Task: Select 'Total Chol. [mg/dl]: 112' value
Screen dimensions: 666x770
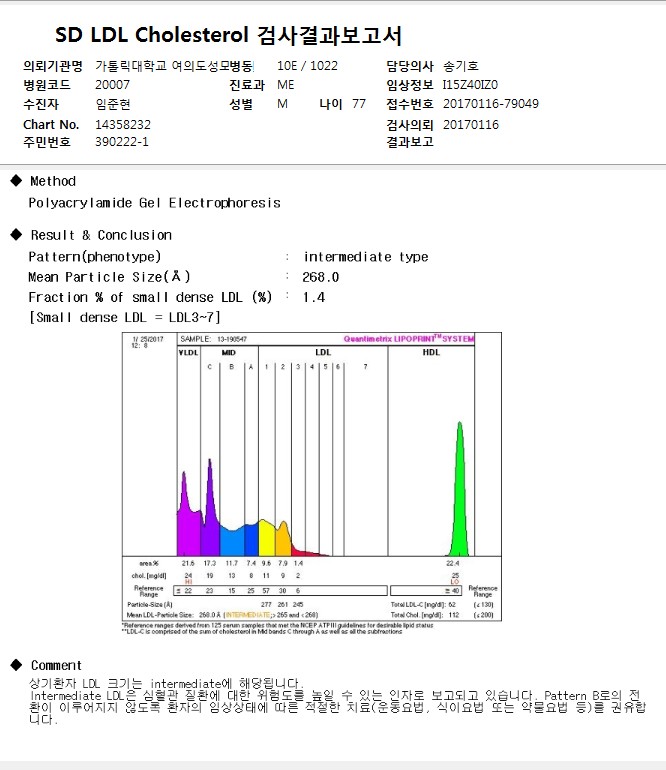Action: click(425, 615)
